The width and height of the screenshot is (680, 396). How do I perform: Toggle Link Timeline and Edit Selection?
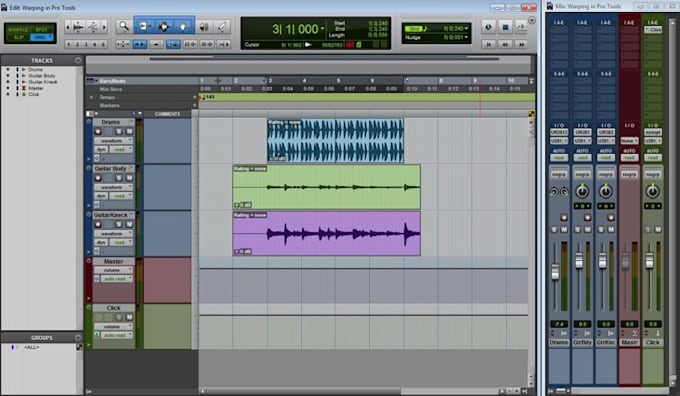(173, 44)
